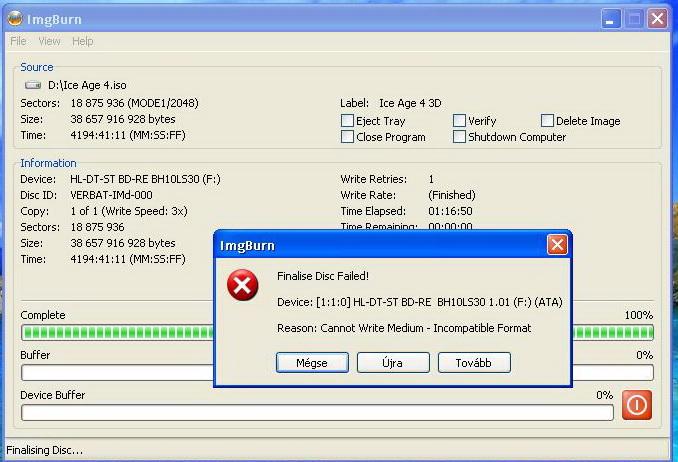Click the Buffer progress bar
678x462 pixels.
337,372
